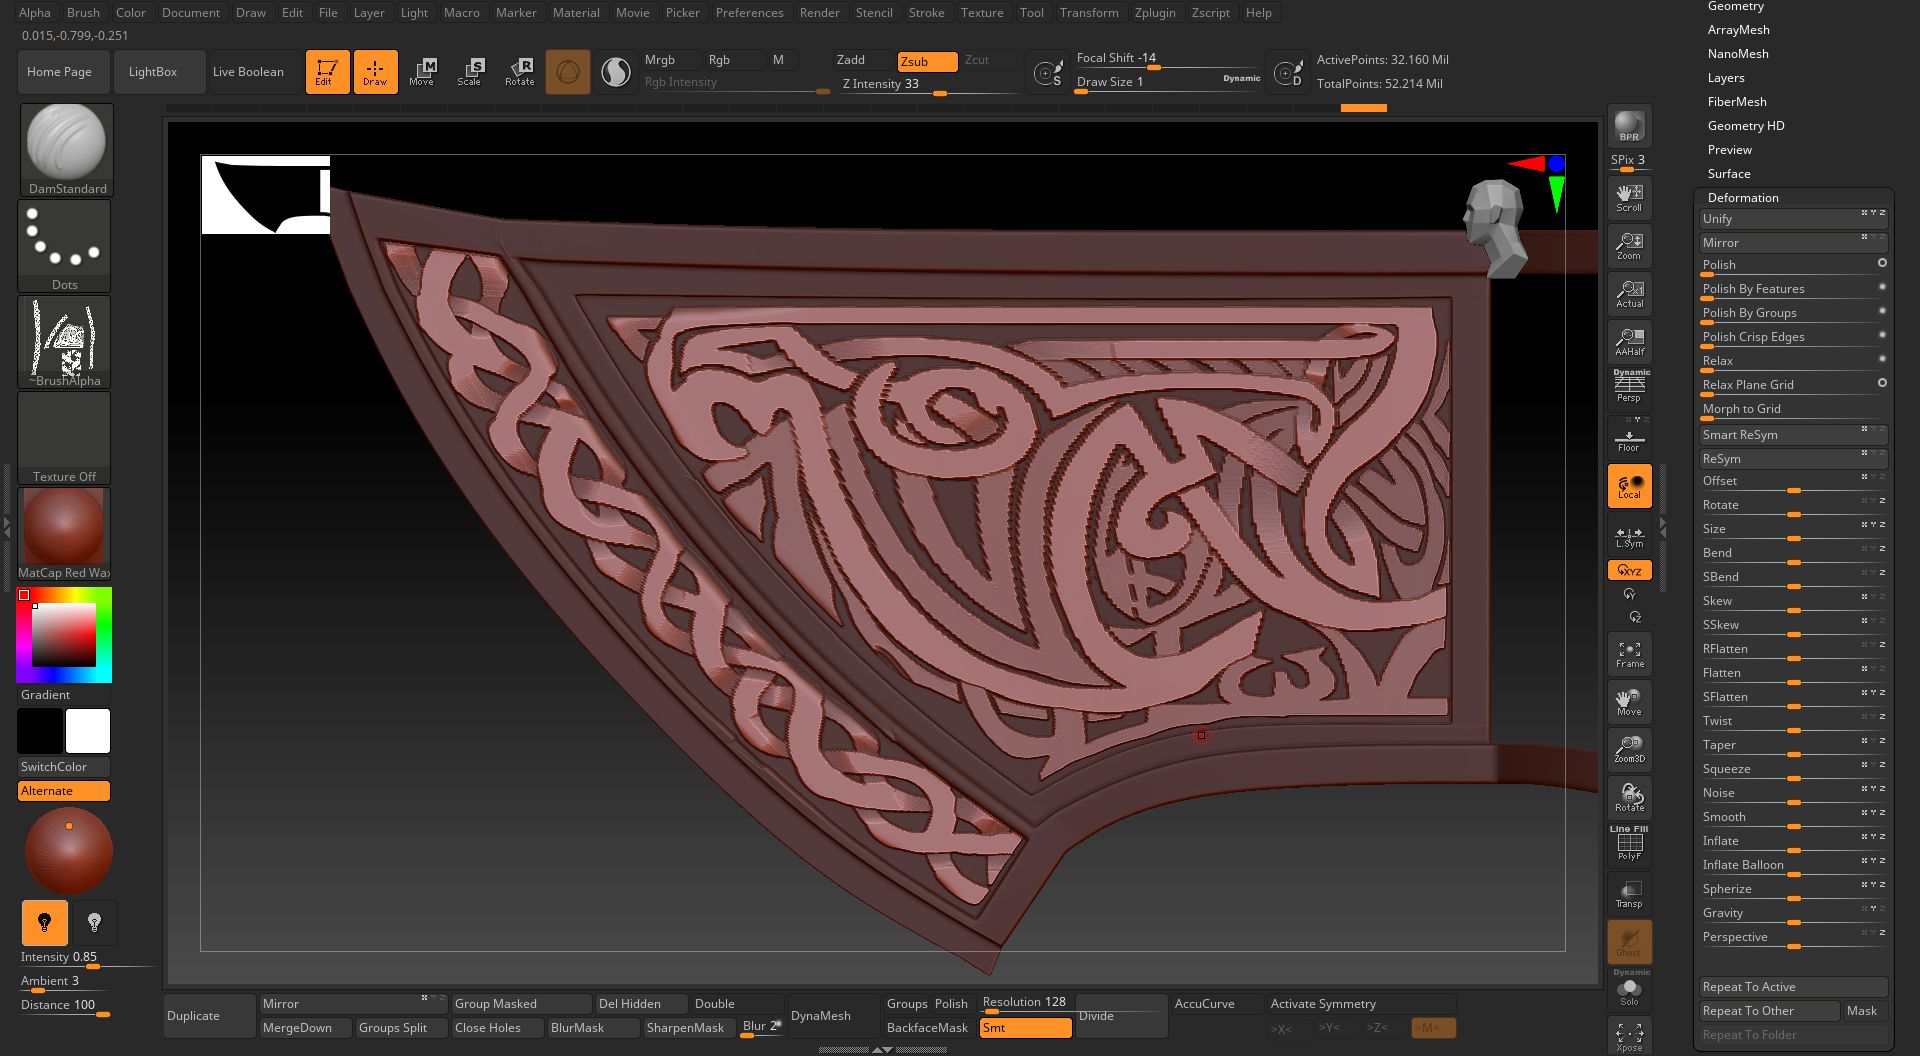1920x1056 pixels.
Task: Enable Transp transparency mode
Action: 1629,893
